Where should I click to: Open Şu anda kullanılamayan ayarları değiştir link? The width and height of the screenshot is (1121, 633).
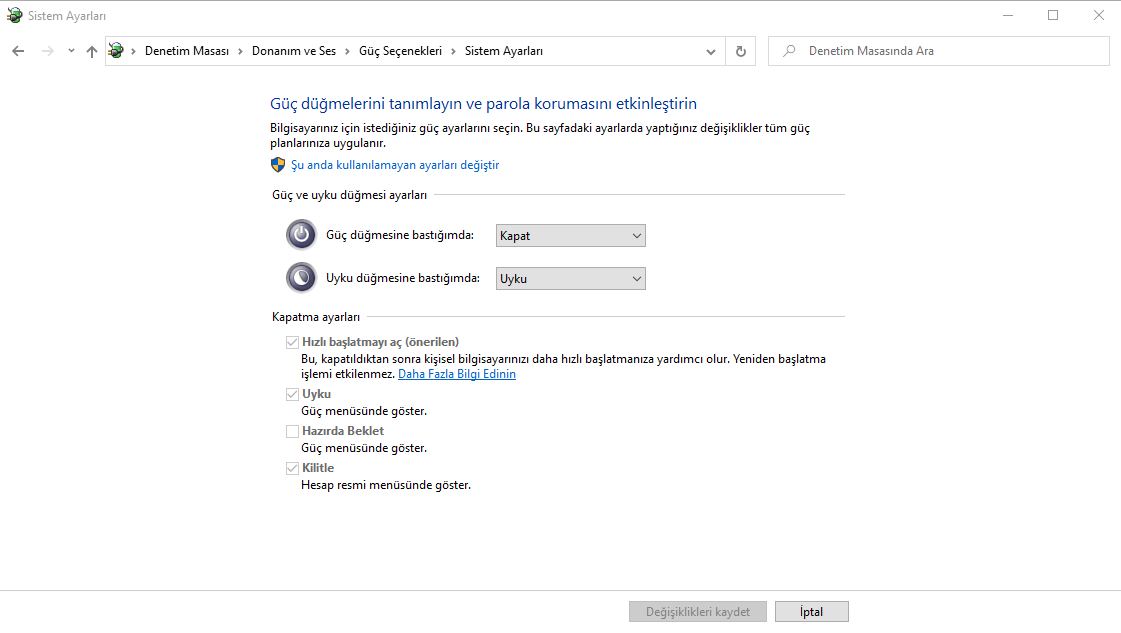(395, 165)
